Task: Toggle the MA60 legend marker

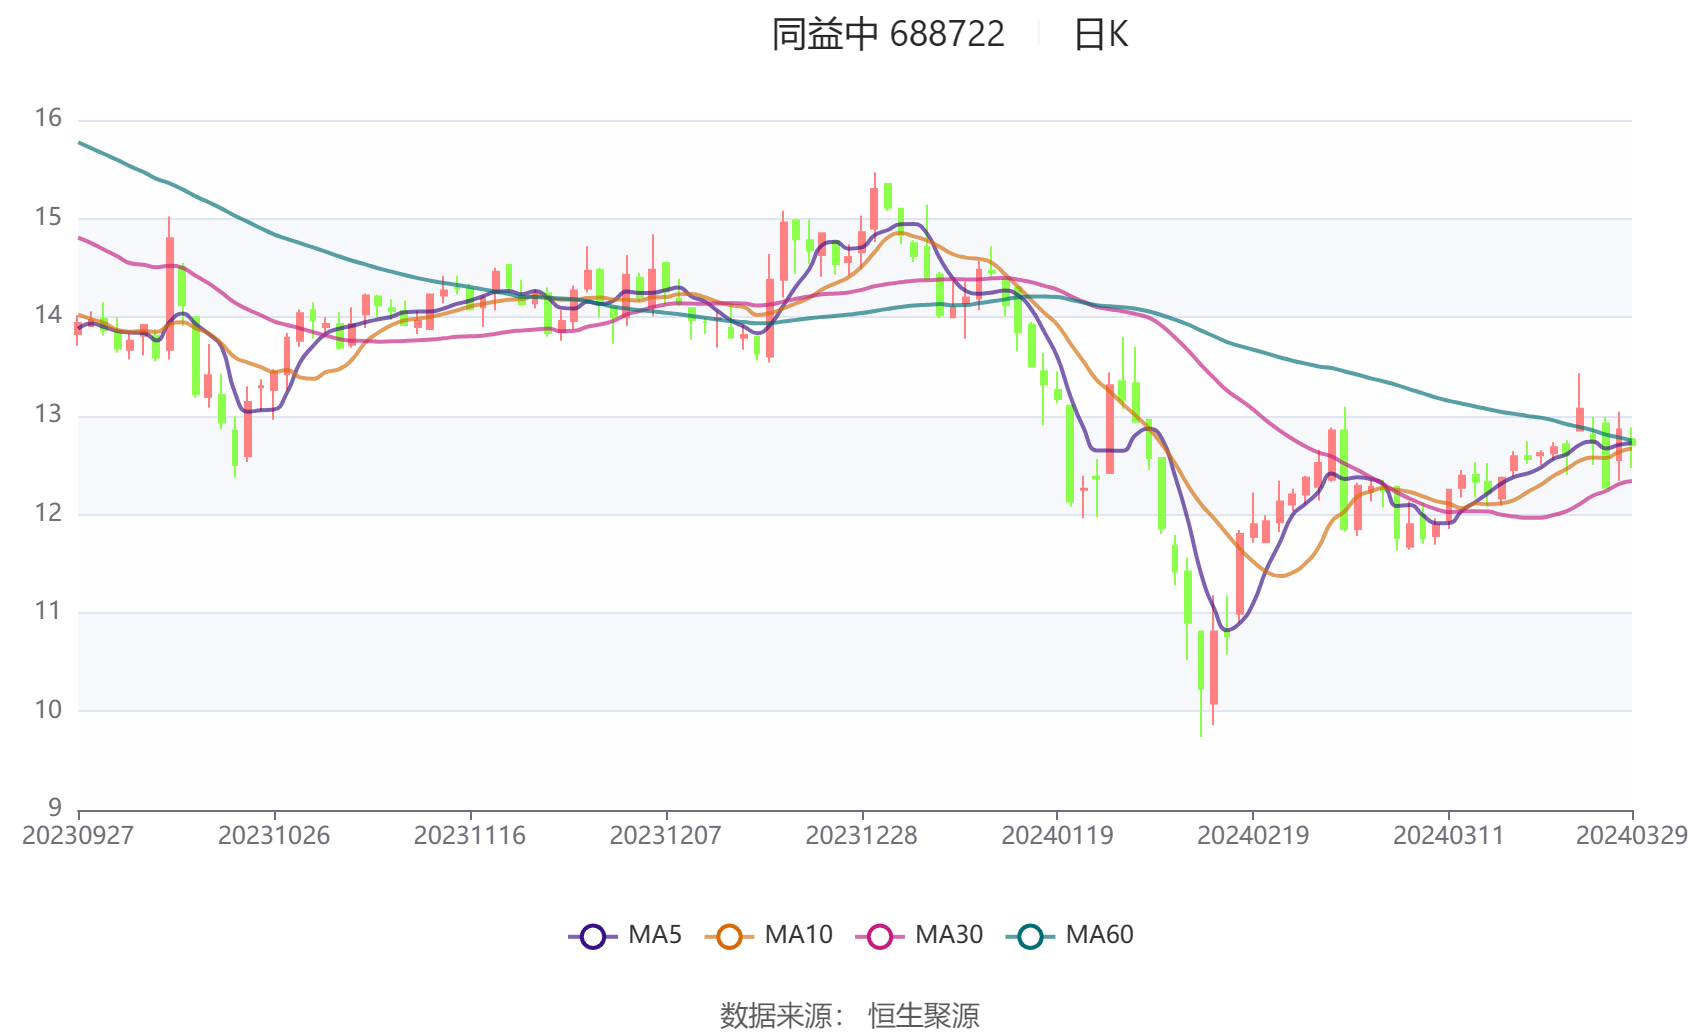Action: pyautogui.click(x=1030, y=937)
